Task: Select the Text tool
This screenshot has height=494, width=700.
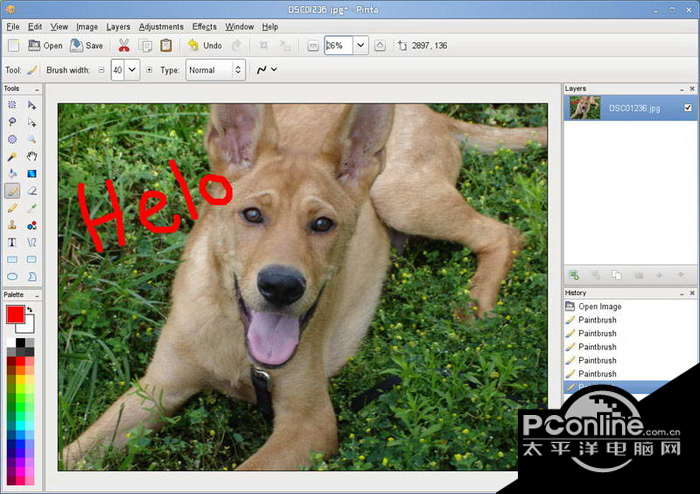Action: coord(12,242)
